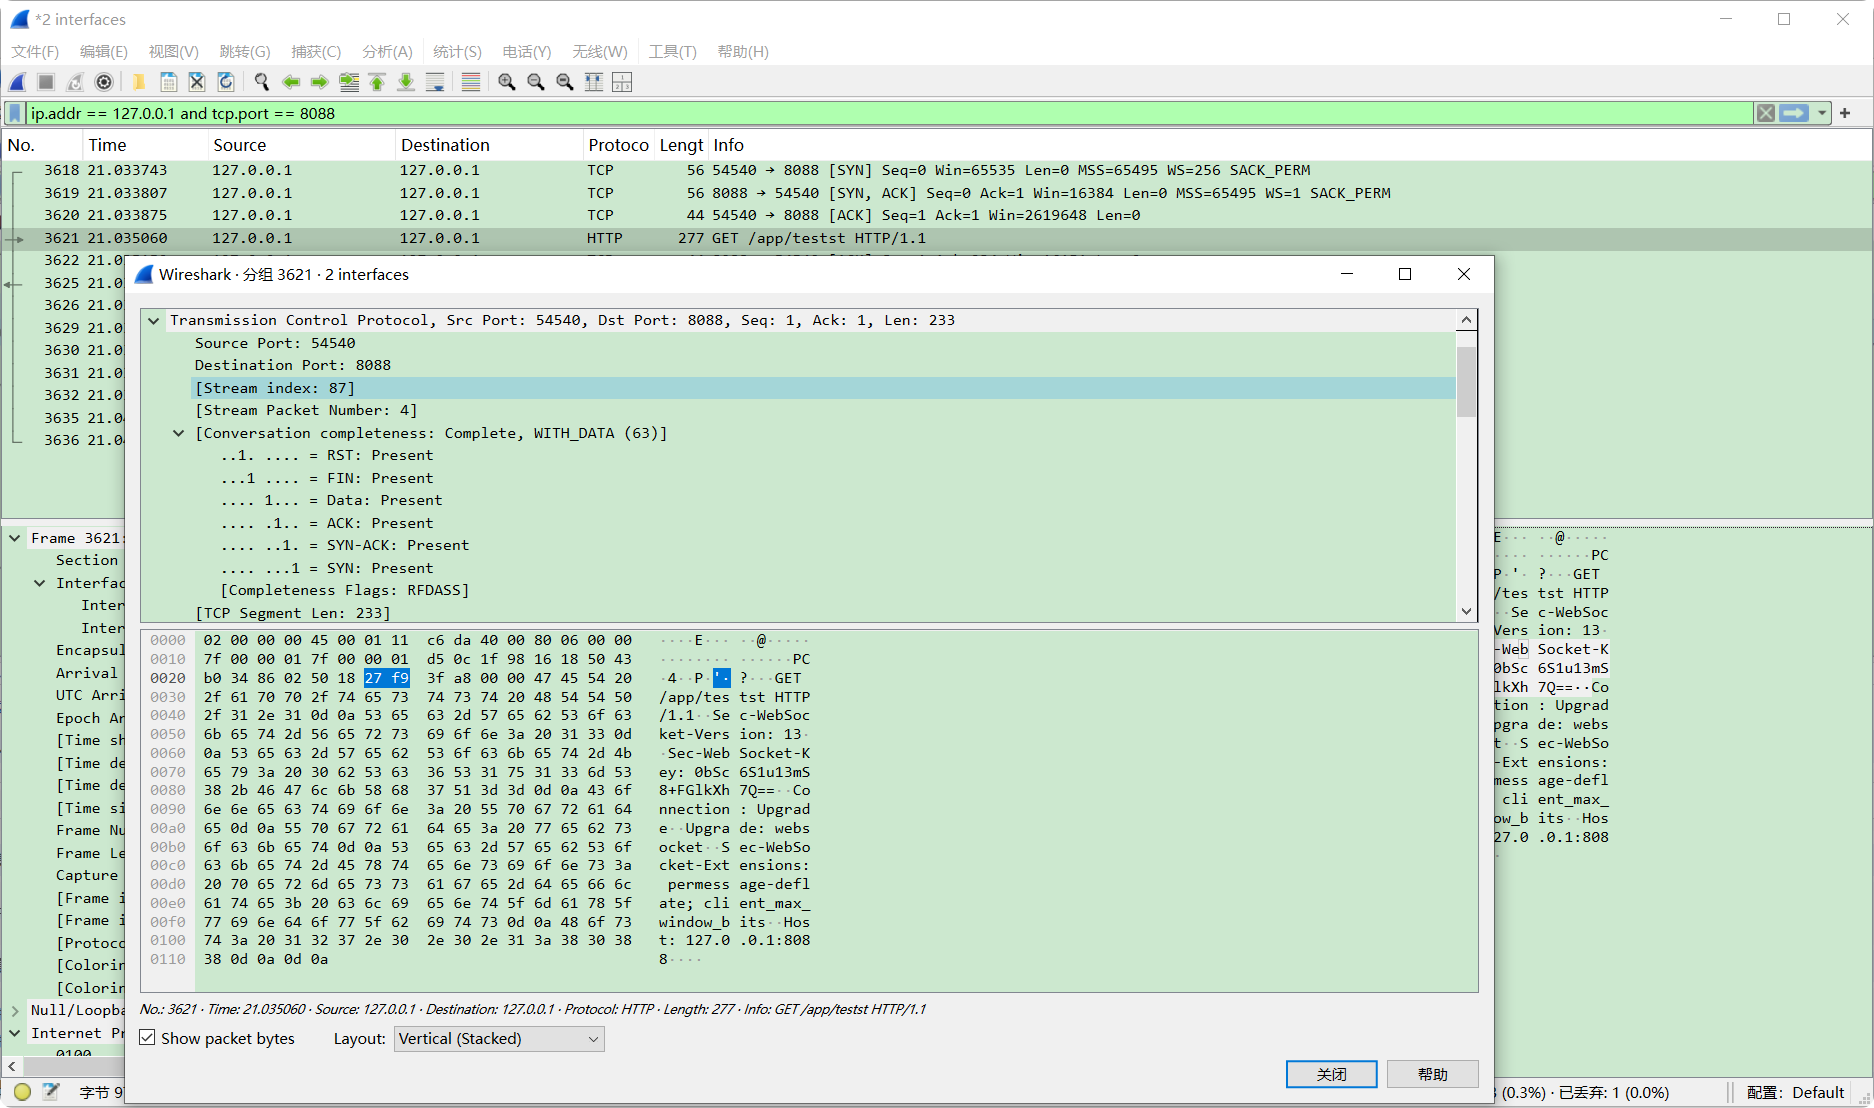Close the capture file via toolbar
1874x1108 pixels.
197,82
